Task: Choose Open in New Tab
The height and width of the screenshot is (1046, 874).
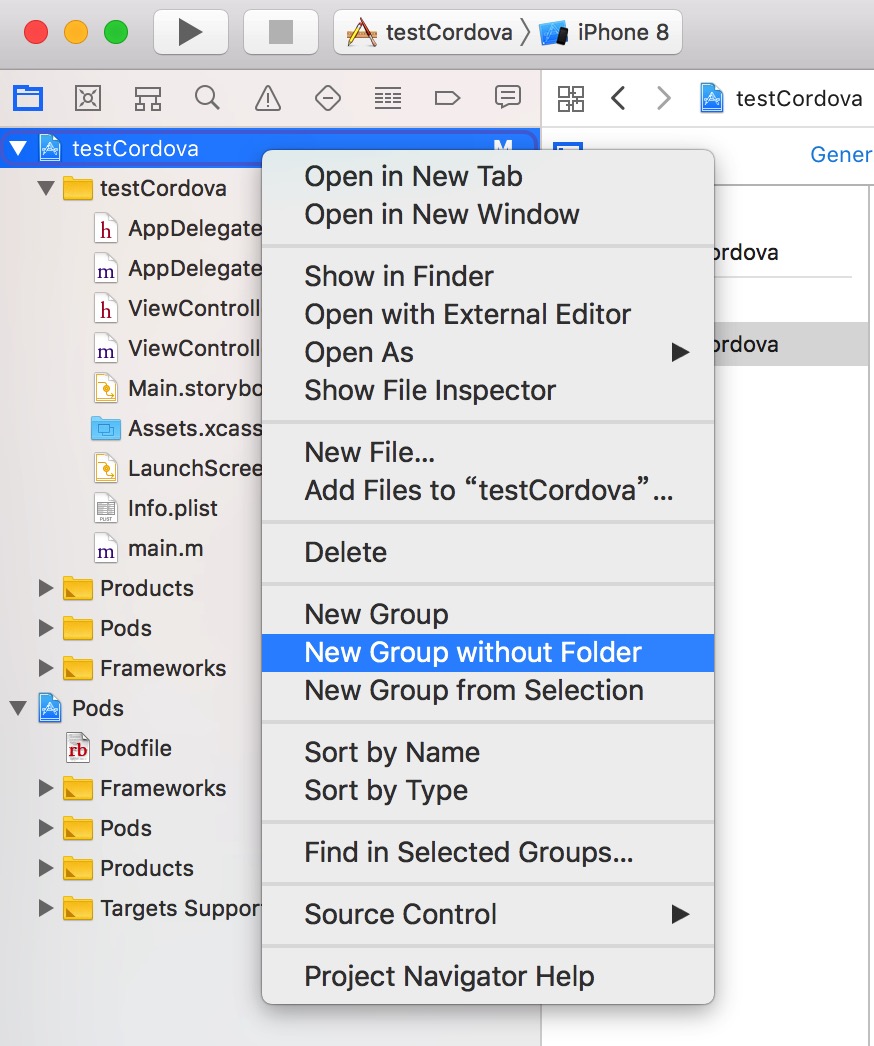Action: (488, 177)
